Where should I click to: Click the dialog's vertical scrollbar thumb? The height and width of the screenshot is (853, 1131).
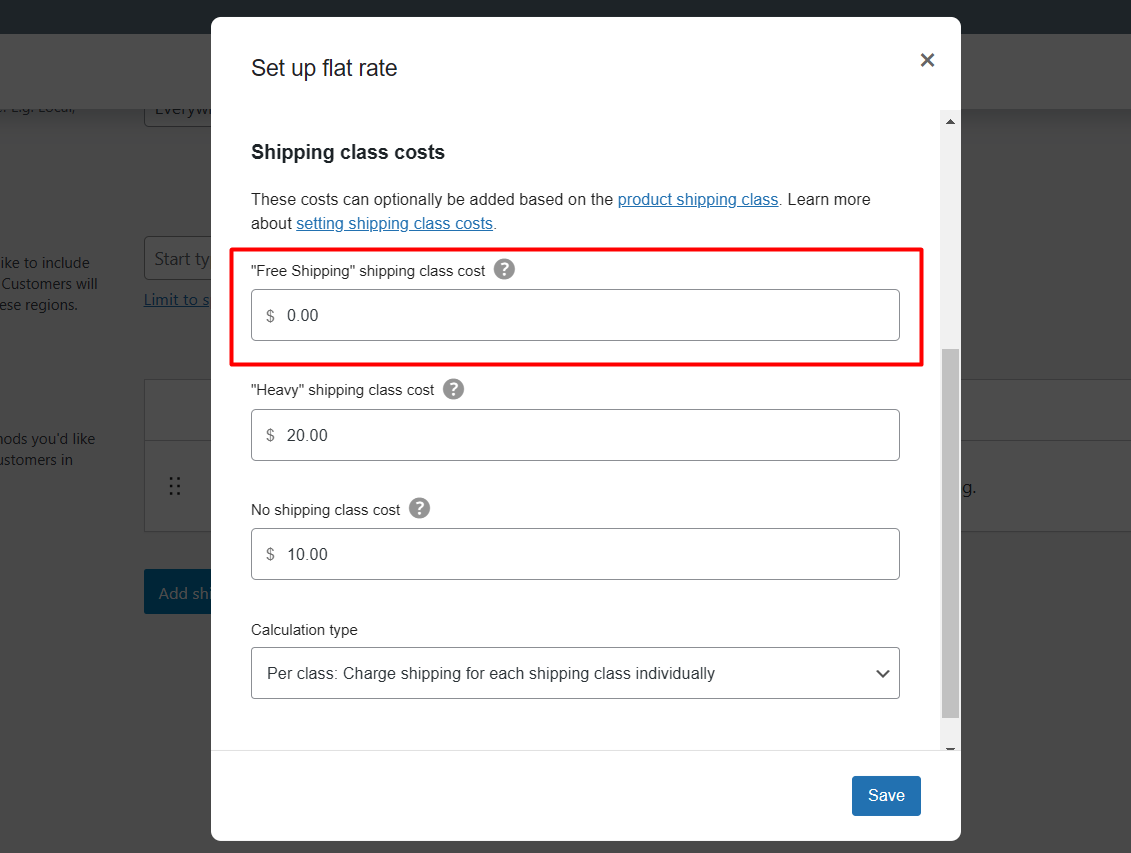(x=950, y=532)
